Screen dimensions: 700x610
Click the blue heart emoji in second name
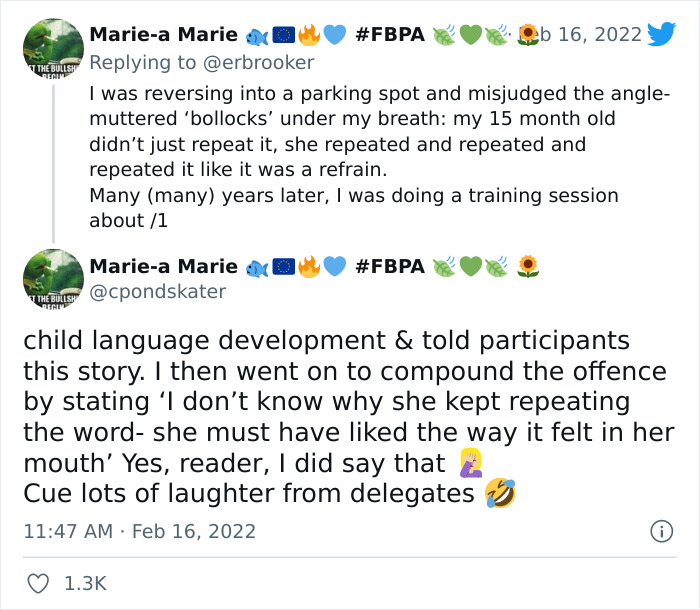[334, 266]
